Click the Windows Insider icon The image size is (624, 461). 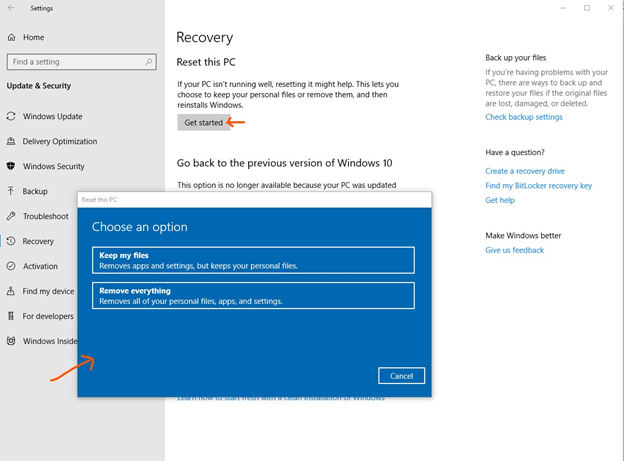(x=11, y=341)
